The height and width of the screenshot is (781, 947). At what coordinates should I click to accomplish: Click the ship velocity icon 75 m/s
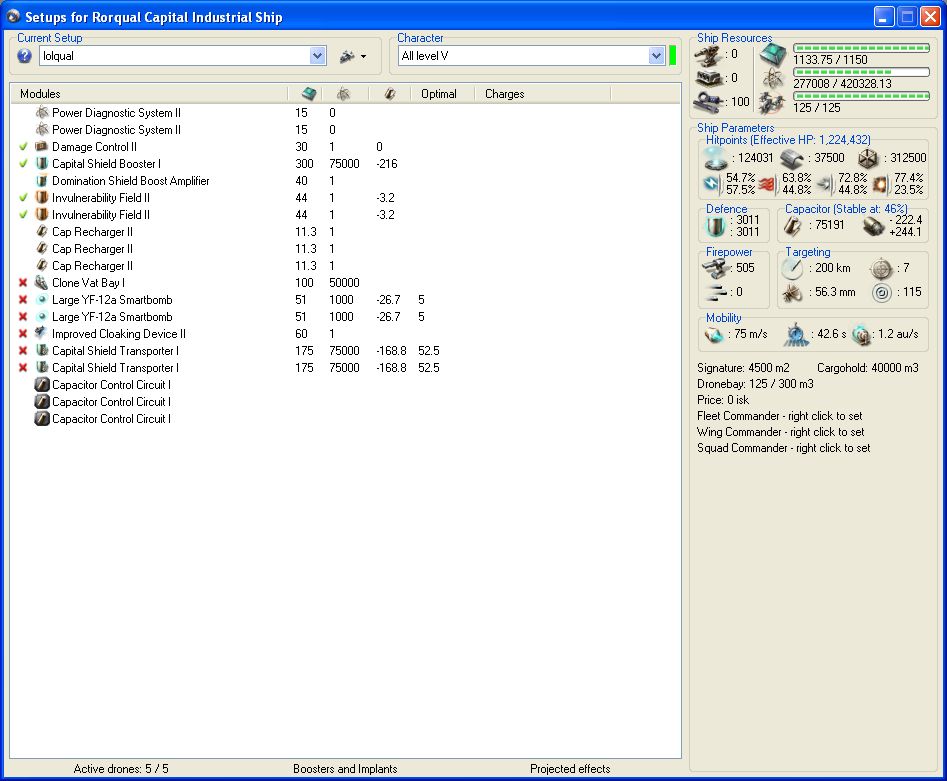[x=714, y=334]
